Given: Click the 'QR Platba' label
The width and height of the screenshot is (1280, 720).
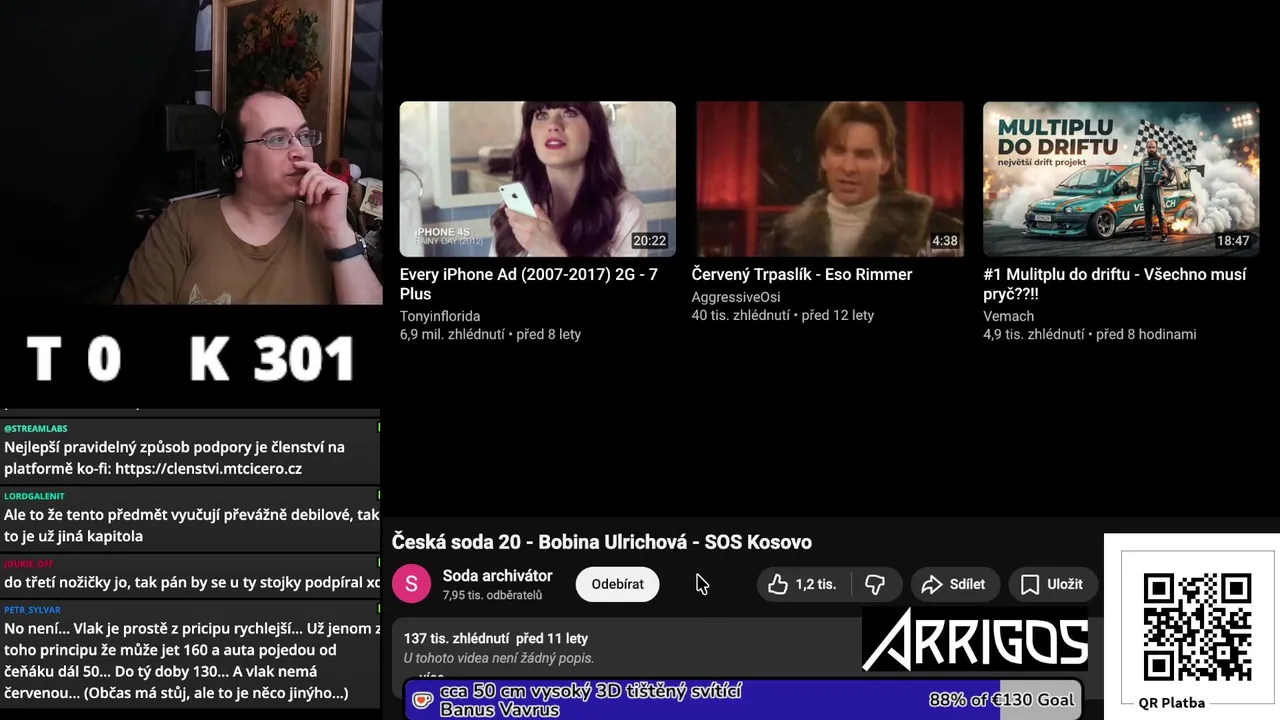Looking at the screenshot, I should tap(1172, 702).
